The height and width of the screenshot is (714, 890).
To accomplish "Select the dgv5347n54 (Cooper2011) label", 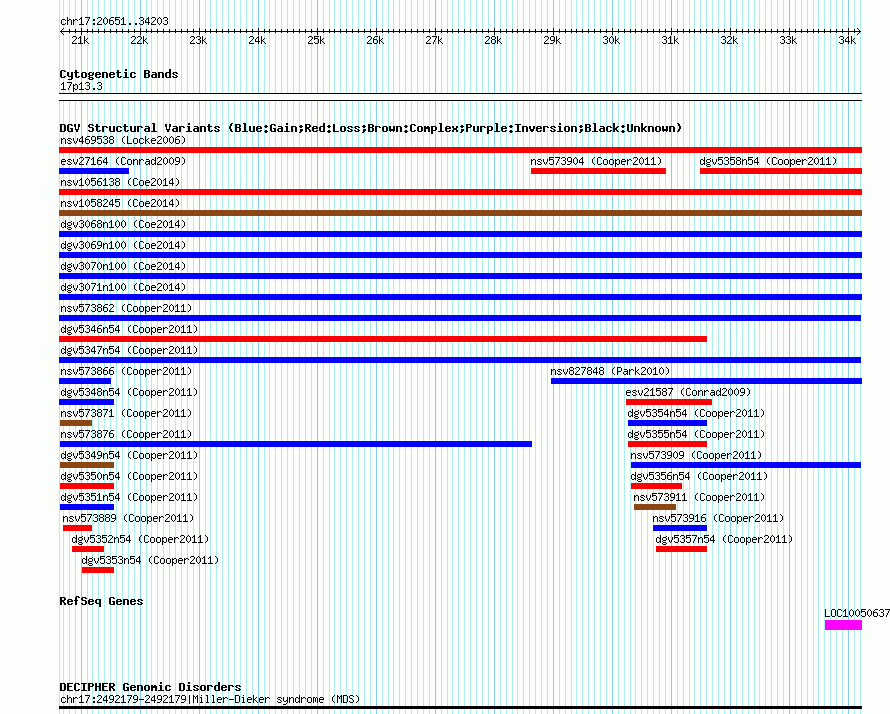I will click(129, 350).
